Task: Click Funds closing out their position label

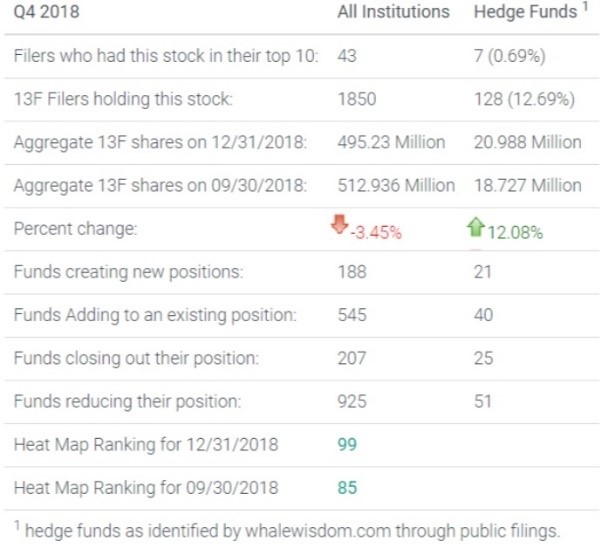Action: tap(136, 358)
